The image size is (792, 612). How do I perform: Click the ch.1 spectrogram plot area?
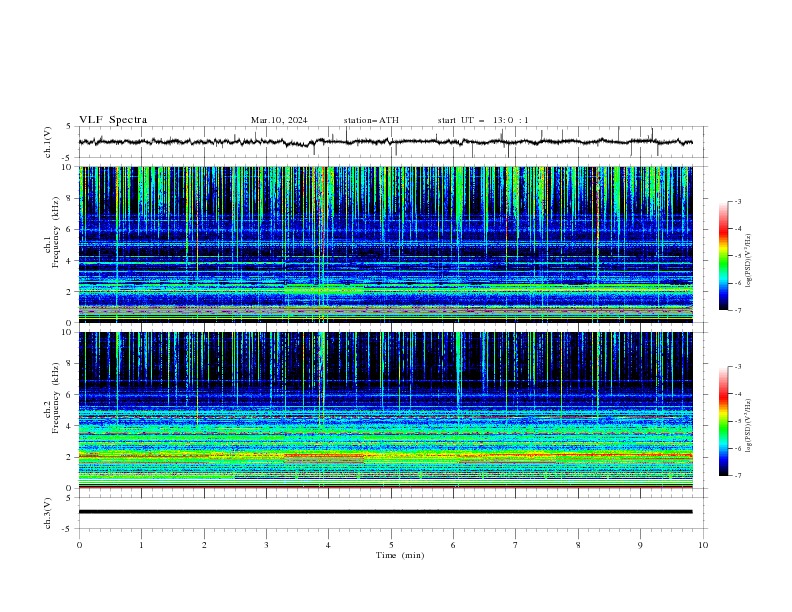click(385, 244)
